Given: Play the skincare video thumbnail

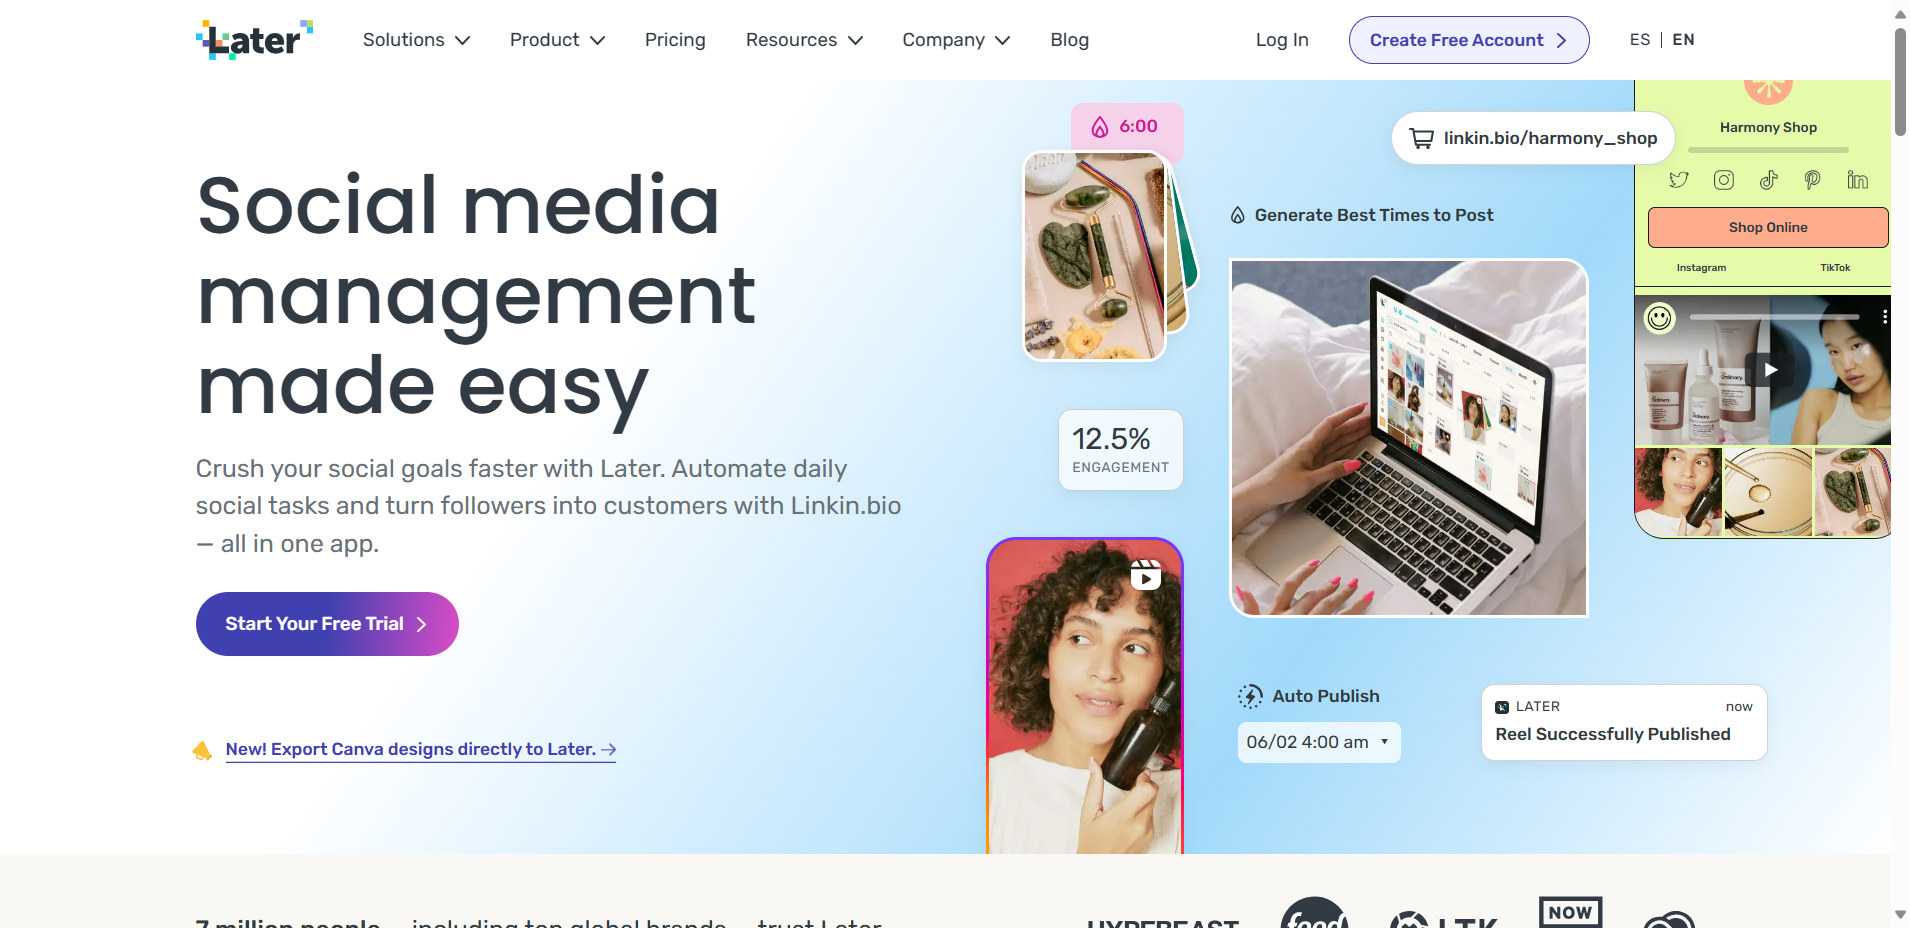Looking at the screenshot, I should pos(1770,369).
